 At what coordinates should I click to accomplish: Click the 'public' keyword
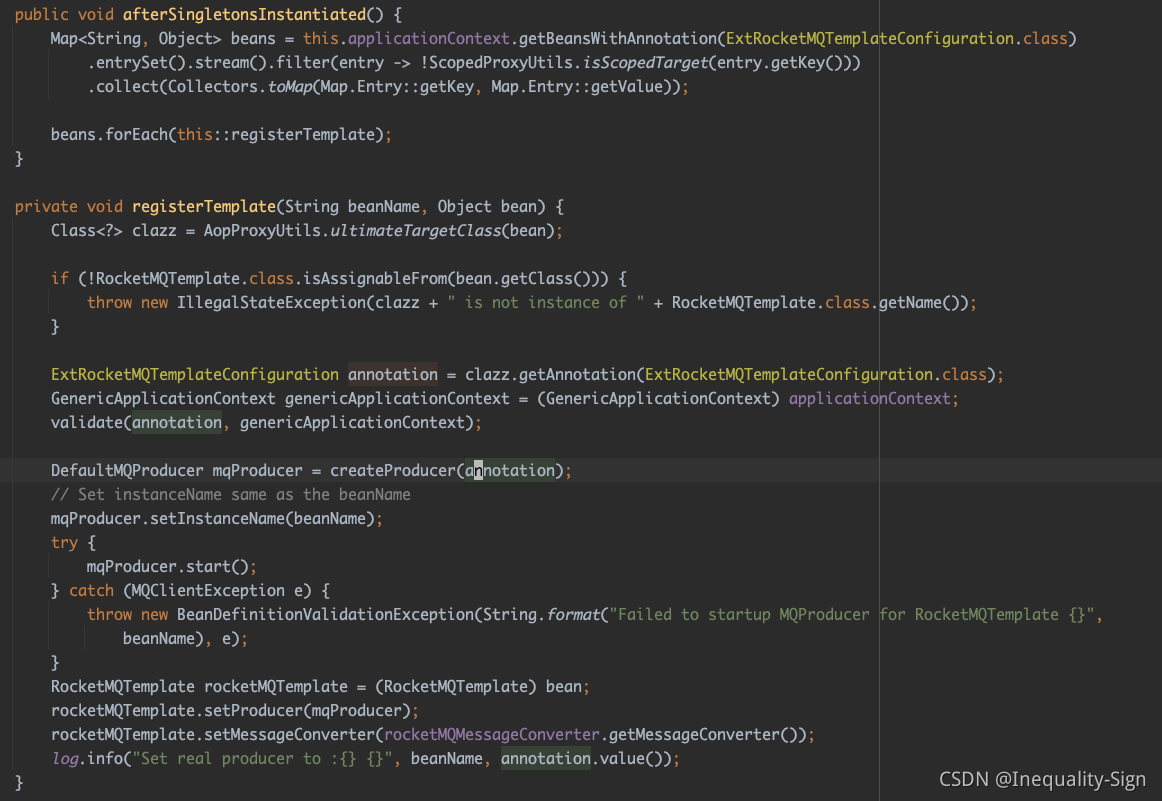coord(42,15)
